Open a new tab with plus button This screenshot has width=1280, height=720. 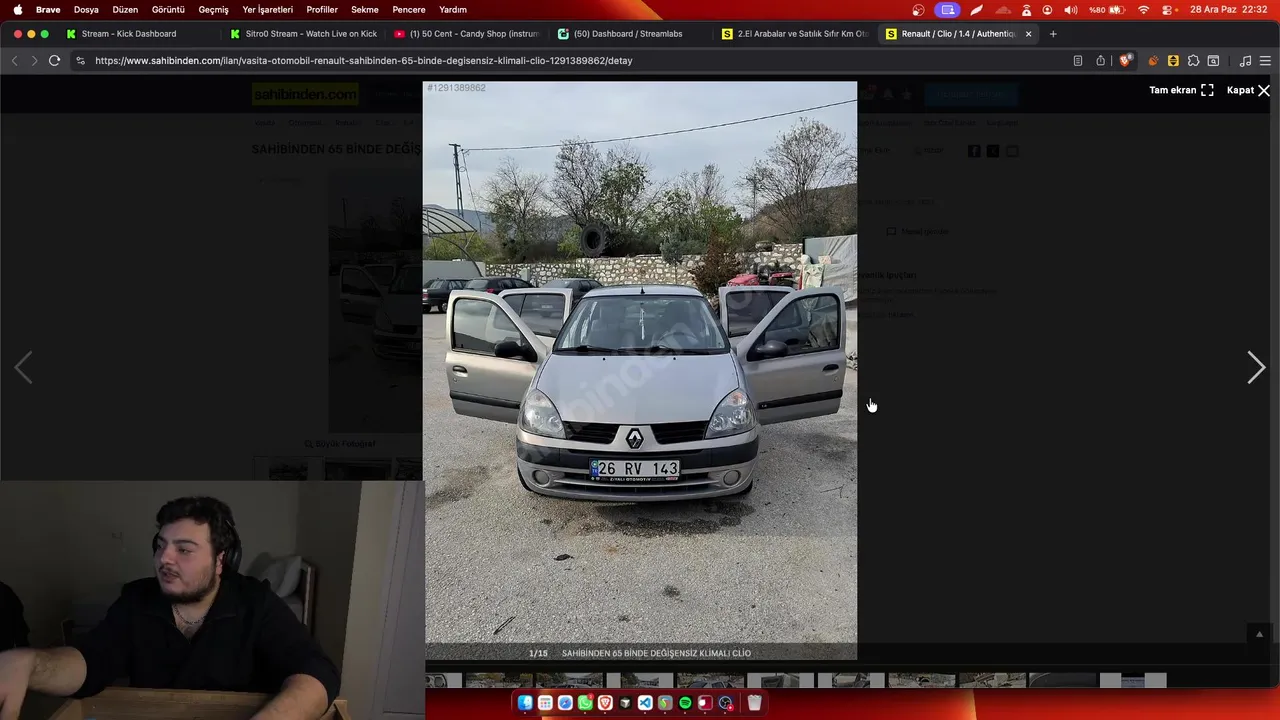(x=1053, y=34)
